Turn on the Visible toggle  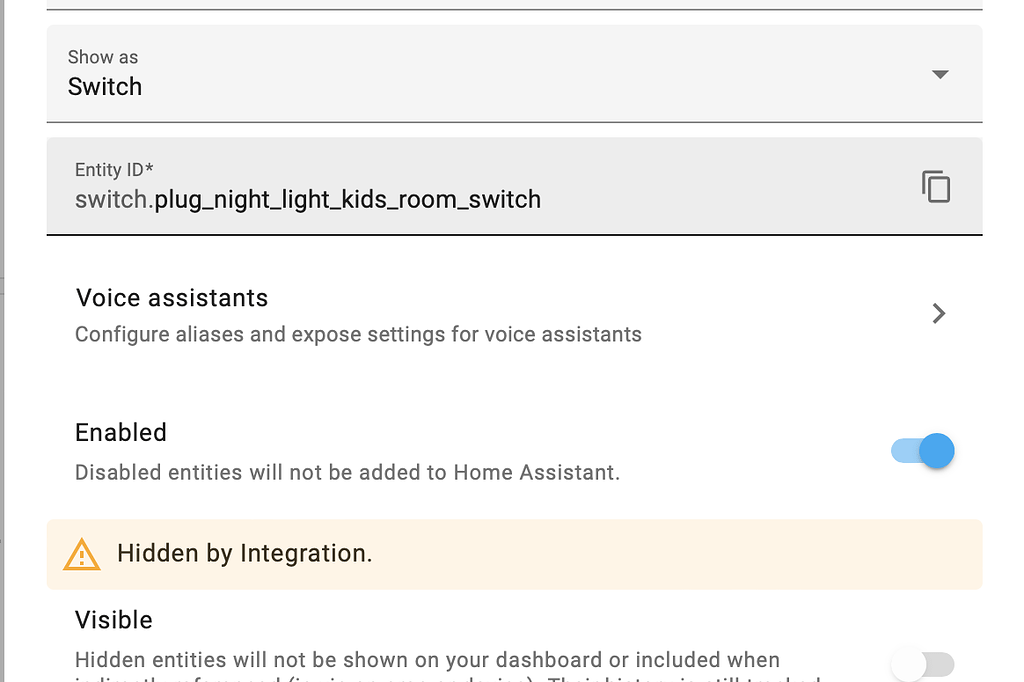tap(922, 664)
